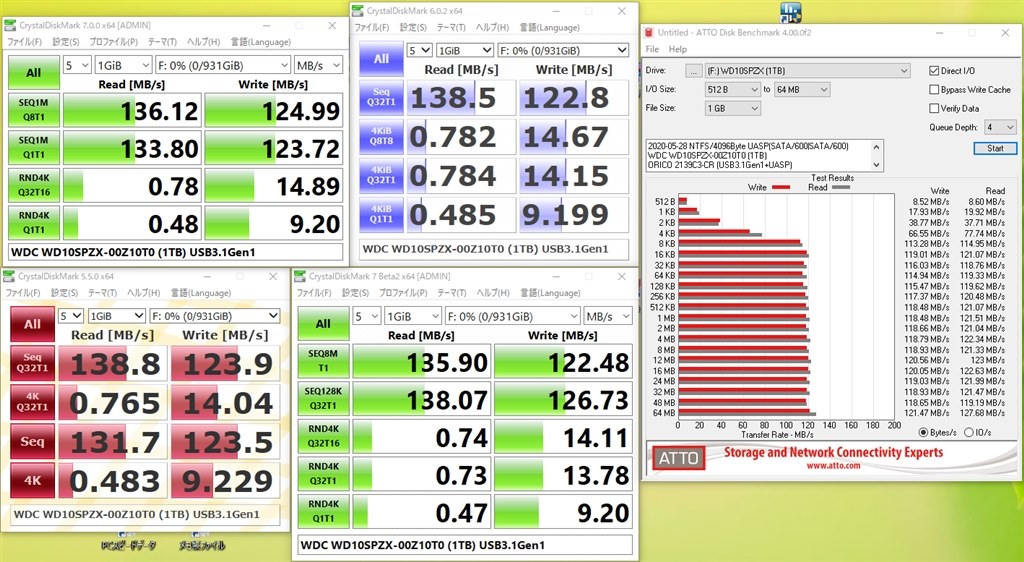Click CrystalDiskMark 6.0.2 title bar app icon
The width and height of the screenshot is (1024, 562).
point(357,11)
